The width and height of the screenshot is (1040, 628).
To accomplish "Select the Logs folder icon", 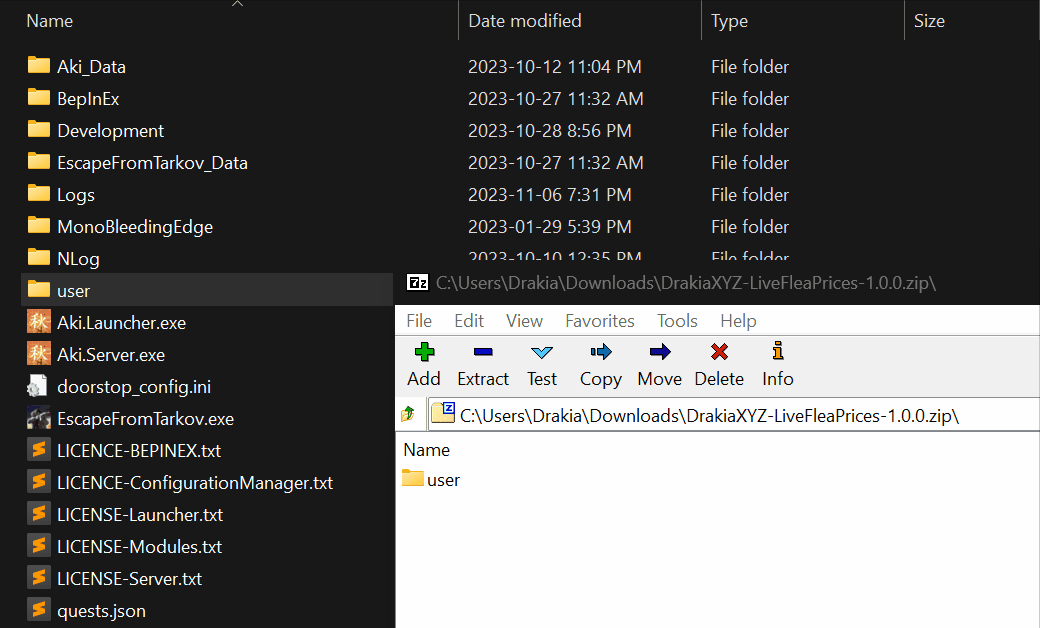I will click(x=38, y=193).
